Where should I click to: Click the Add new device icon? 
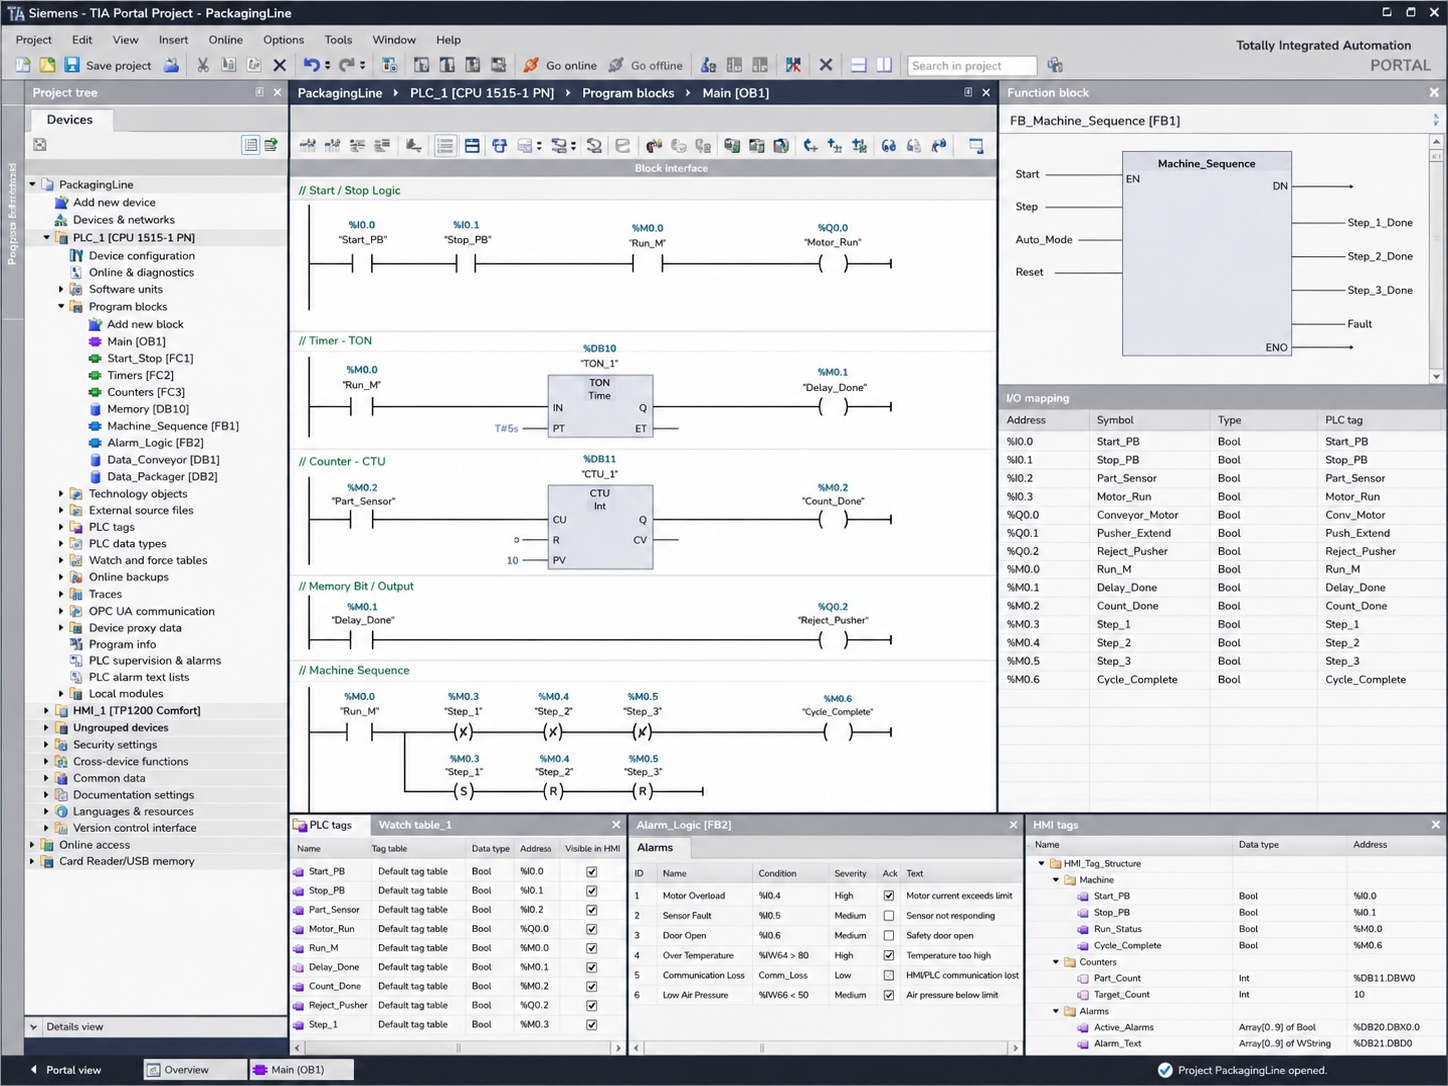click(61, 202)
